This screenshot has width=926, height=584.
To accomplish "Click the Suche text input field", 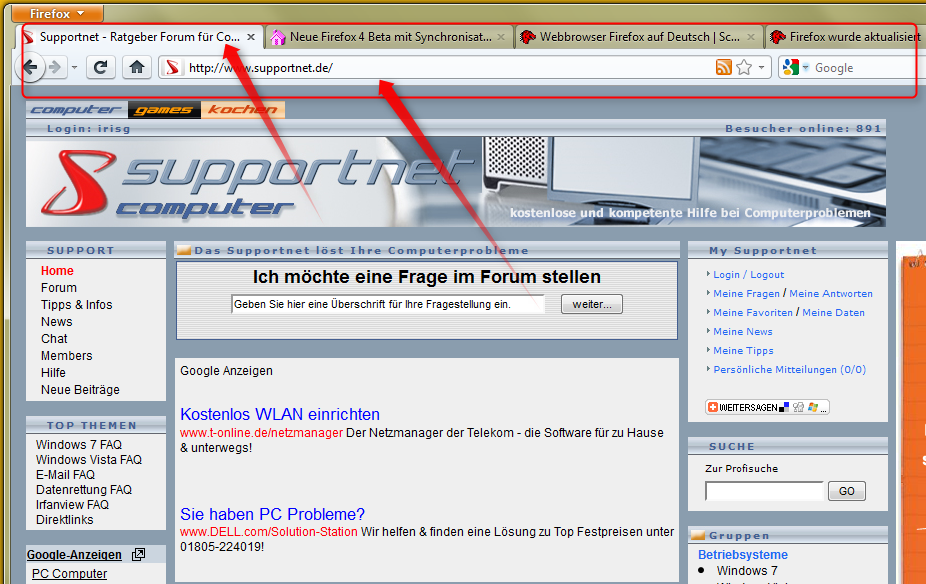I will (764, 491).
